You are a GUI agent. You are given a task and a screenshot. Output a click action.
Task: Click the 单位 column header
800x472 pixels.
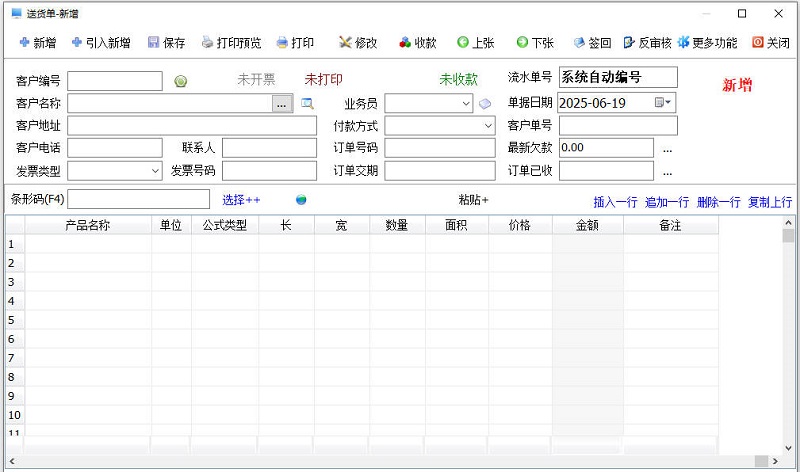pos(171,225)
